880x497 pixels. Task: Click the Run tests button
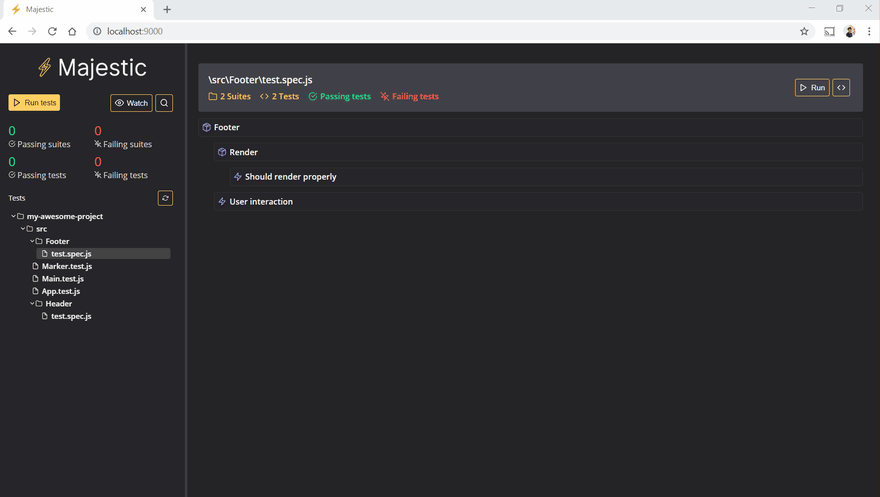[34, 103]
